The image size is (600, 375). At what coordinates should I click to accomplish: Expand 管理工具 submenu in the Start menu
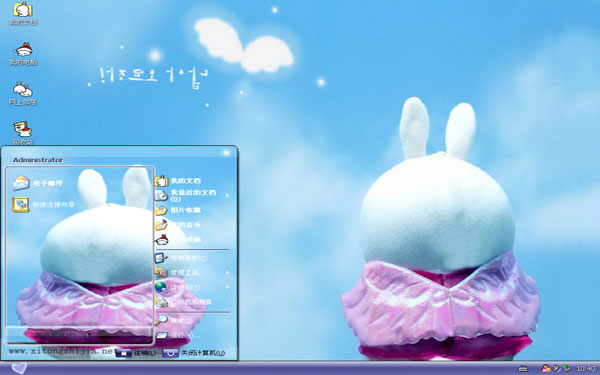pos(192,272)
